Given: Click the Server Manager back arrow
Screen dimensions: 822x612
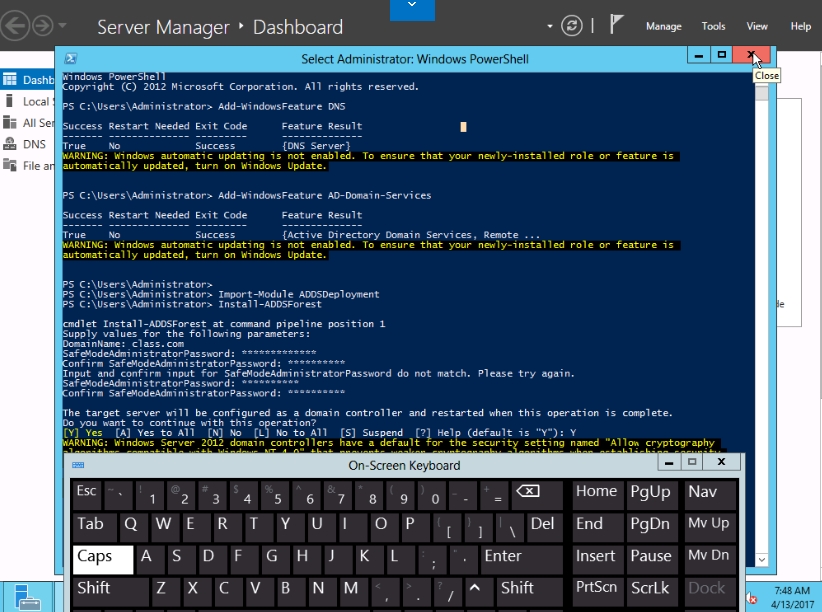Looking at the screenshot, I should point(17,25).
